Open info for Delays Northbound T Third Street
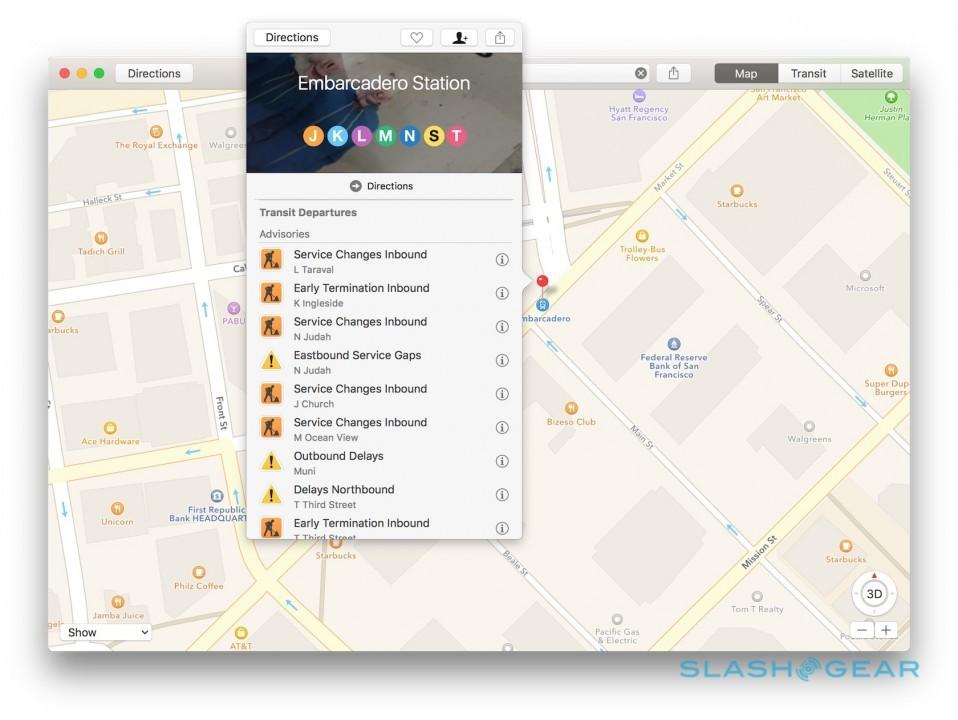 502,495
